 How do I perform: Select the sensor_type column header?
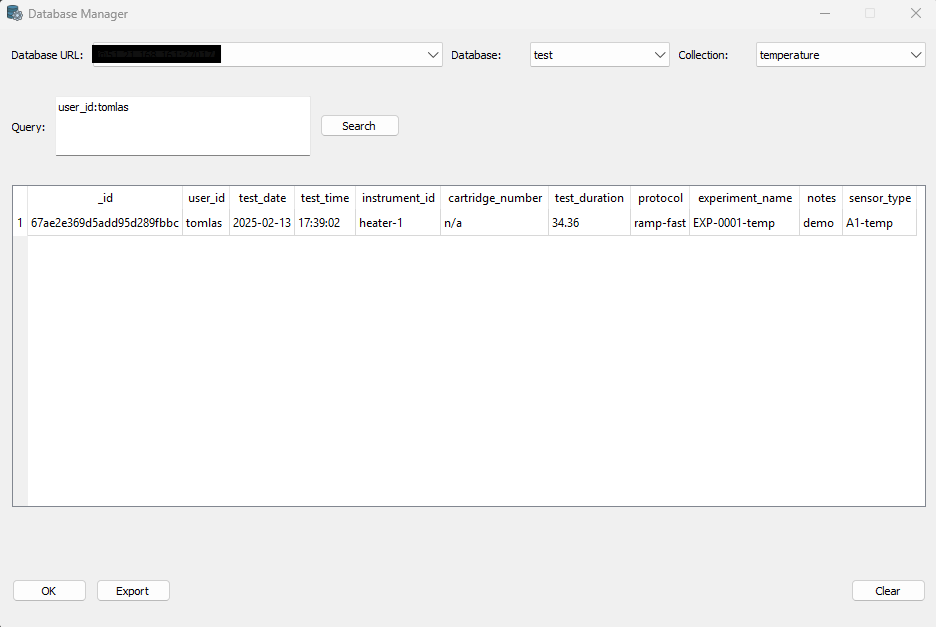[879, 198]
